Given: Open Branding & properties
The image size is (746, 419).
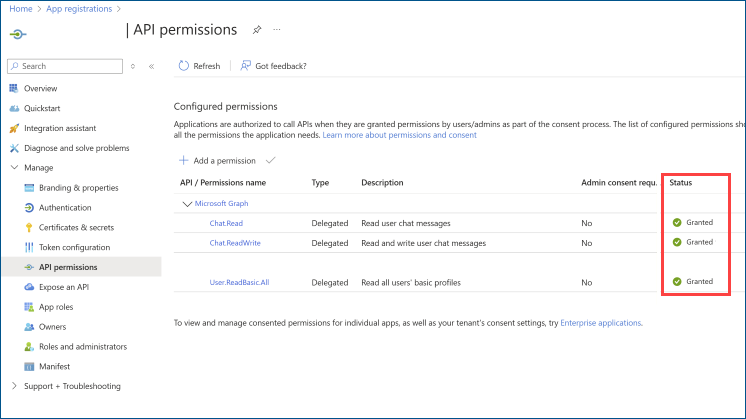Looking at the screenshot, I should coord(79,188).
